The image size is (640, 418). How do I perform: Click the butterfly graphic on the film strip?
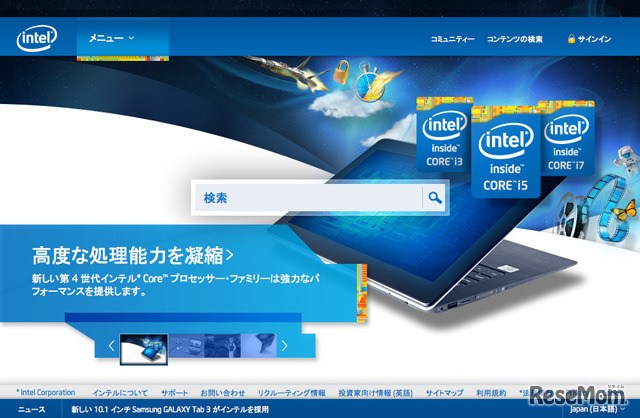pos(624,209)
